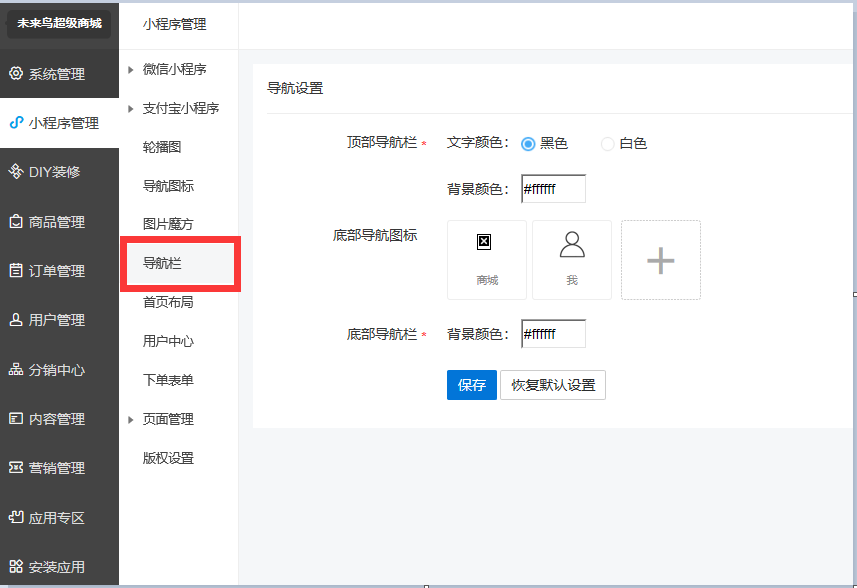The height and width of the screenshot is (588, 857).
Task: Click the 恢复默认设置 button
Action: click(x=553, y=385)
